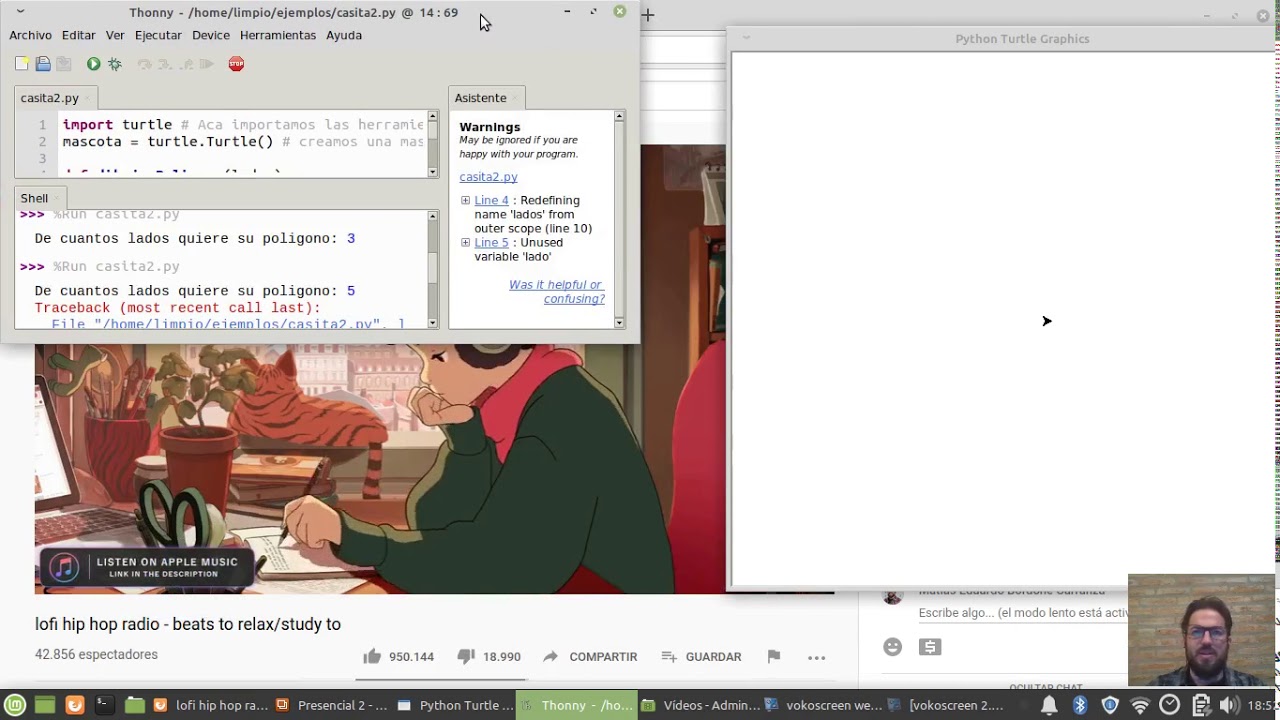1280x720 pixels.
Task: Open a new browser tab with plus
Action: (648, 15)
